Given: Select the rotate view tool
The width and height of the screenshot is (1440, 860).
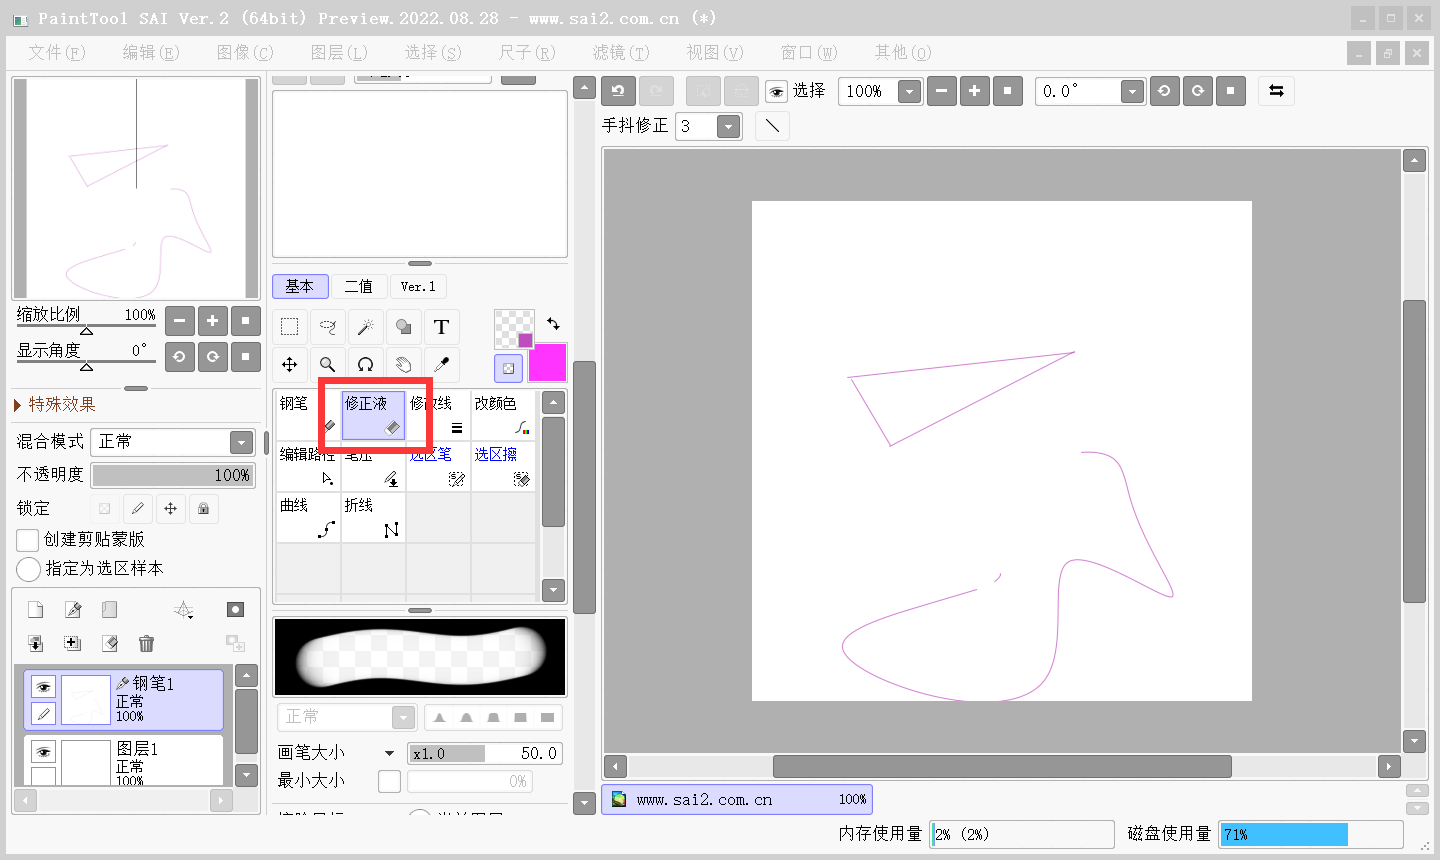Looking at the screenshot, I should point(365,365).
